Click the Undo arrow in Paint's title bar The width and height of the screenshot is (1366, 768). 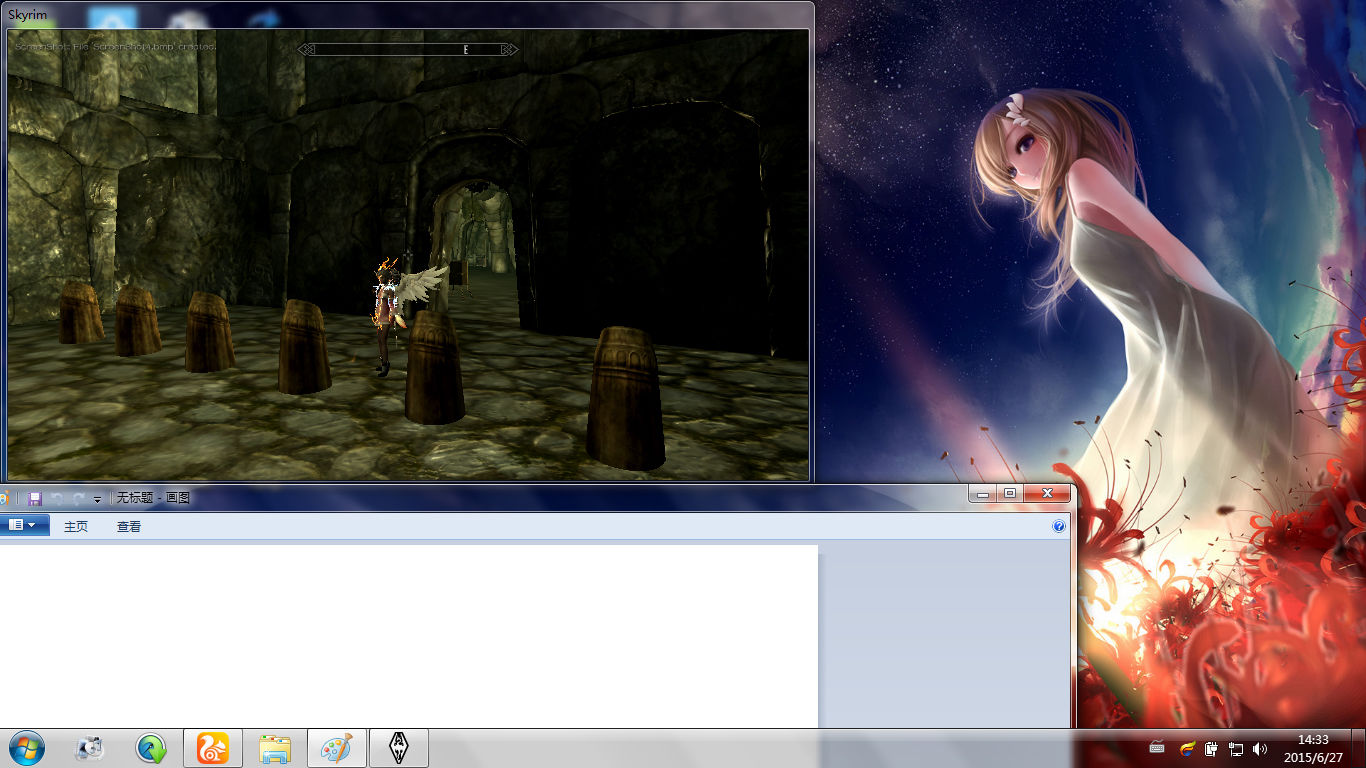tap(57, 498)
